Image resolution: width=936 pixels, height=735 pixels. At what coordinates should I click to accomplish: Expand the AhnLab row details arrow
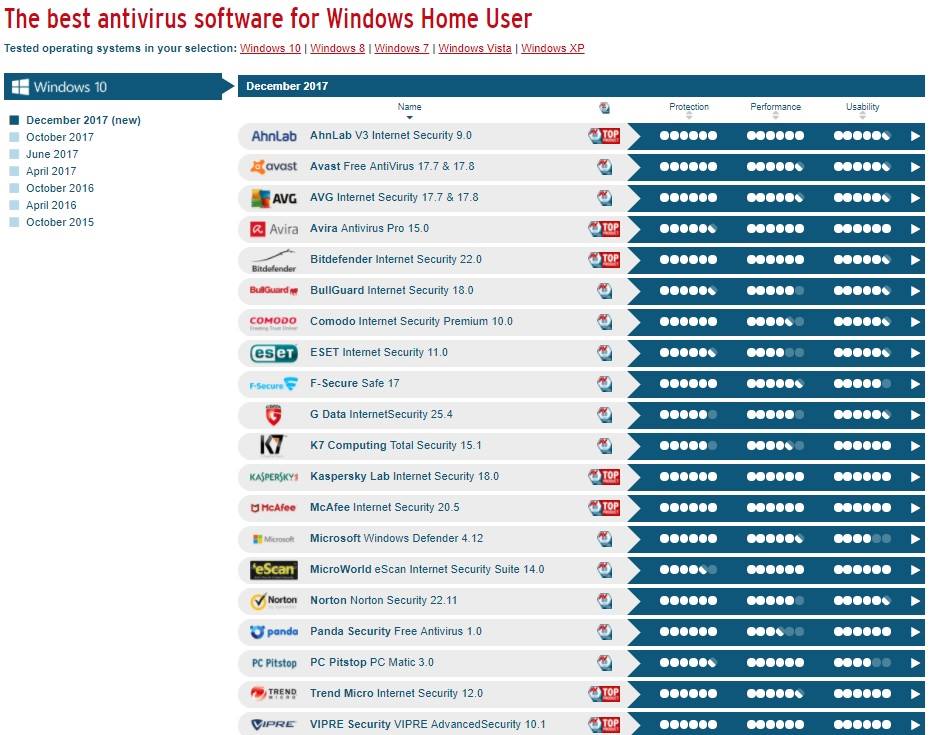(915, 136)
